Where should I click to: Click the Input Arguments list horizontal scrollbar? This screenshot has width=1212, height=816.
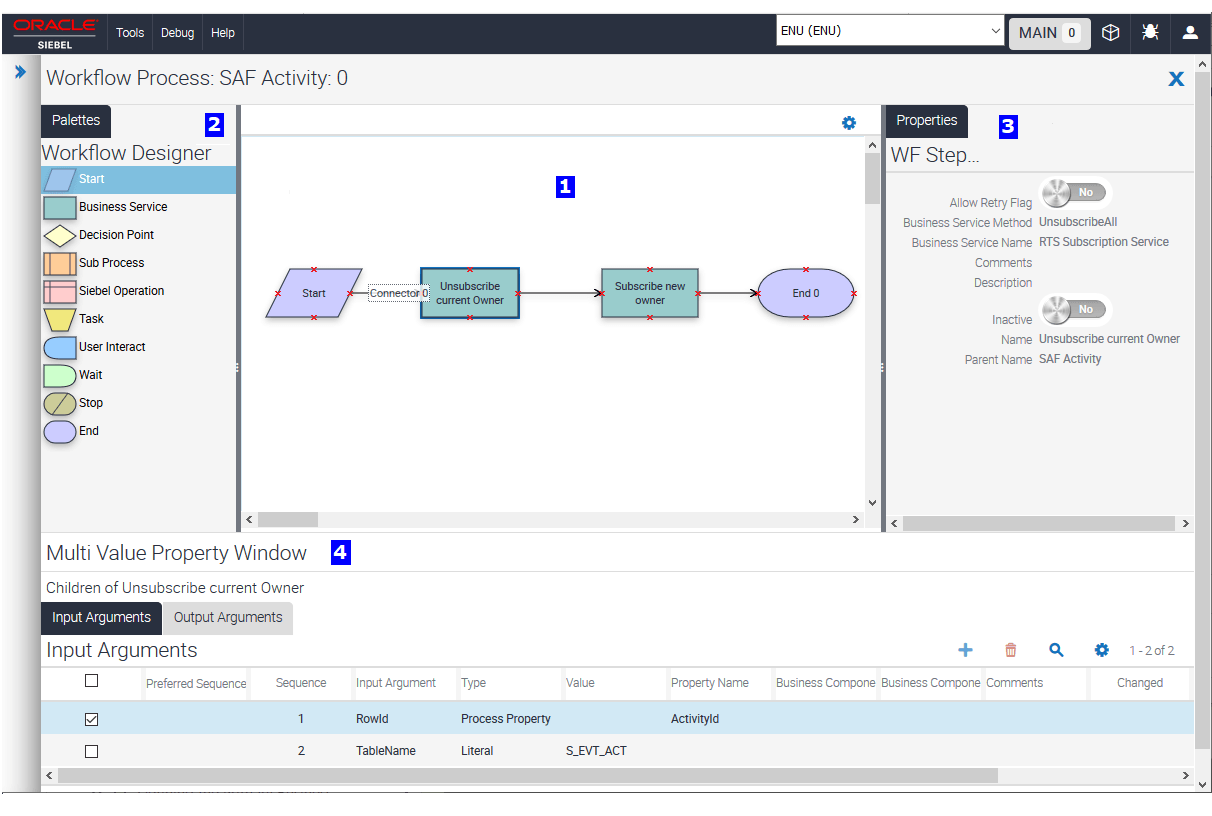click(528, 775)
